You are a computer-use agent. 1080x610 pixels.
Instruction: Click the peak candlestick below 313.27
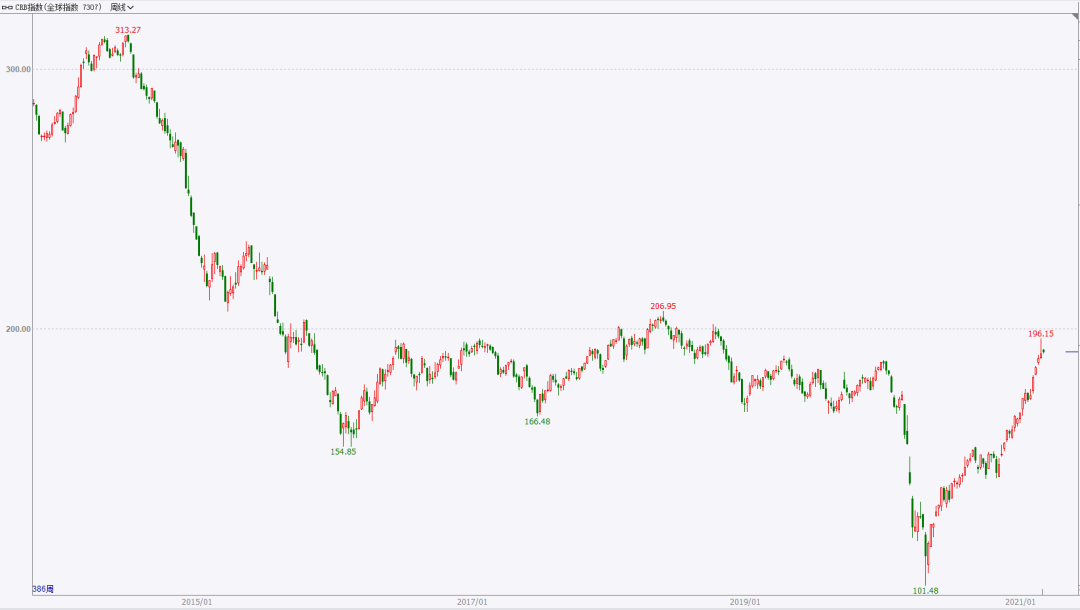(x=127, y=42)
